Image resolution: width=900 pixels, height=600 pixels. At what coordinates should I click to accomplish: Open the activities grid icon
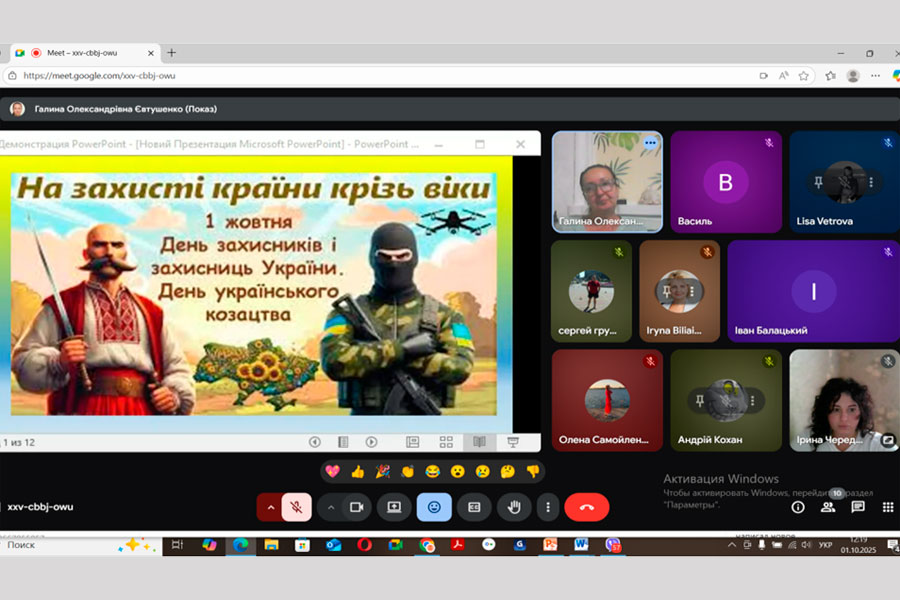point(887,507)
